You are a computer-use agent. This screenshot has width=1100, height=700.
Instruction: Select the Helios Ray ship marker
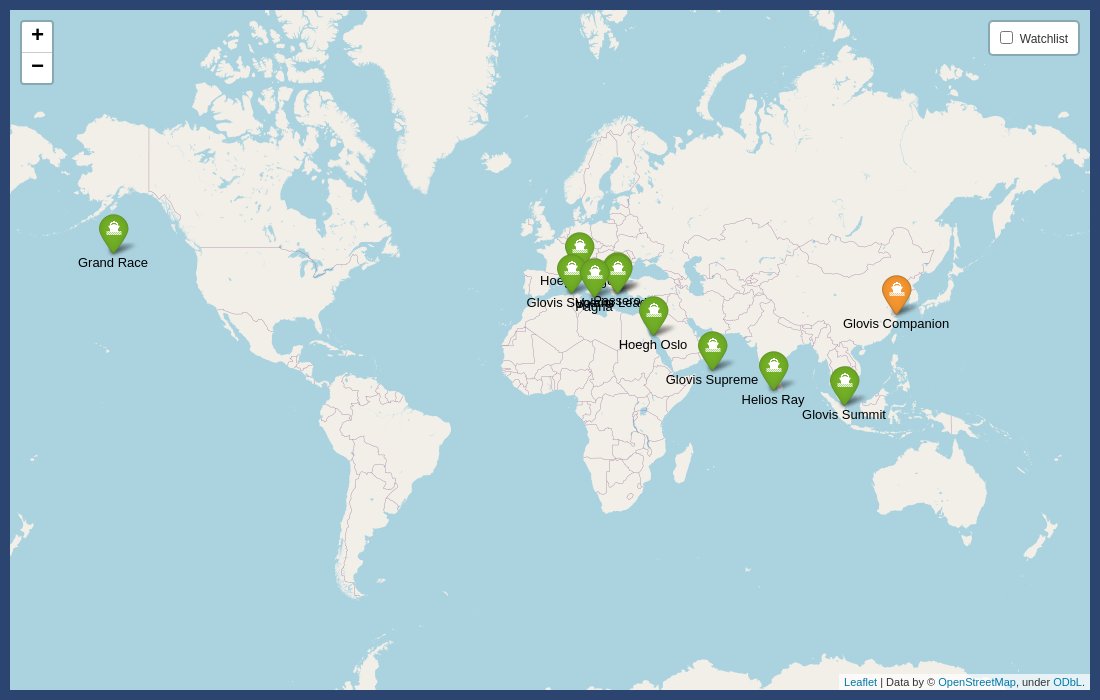(774, 370)
